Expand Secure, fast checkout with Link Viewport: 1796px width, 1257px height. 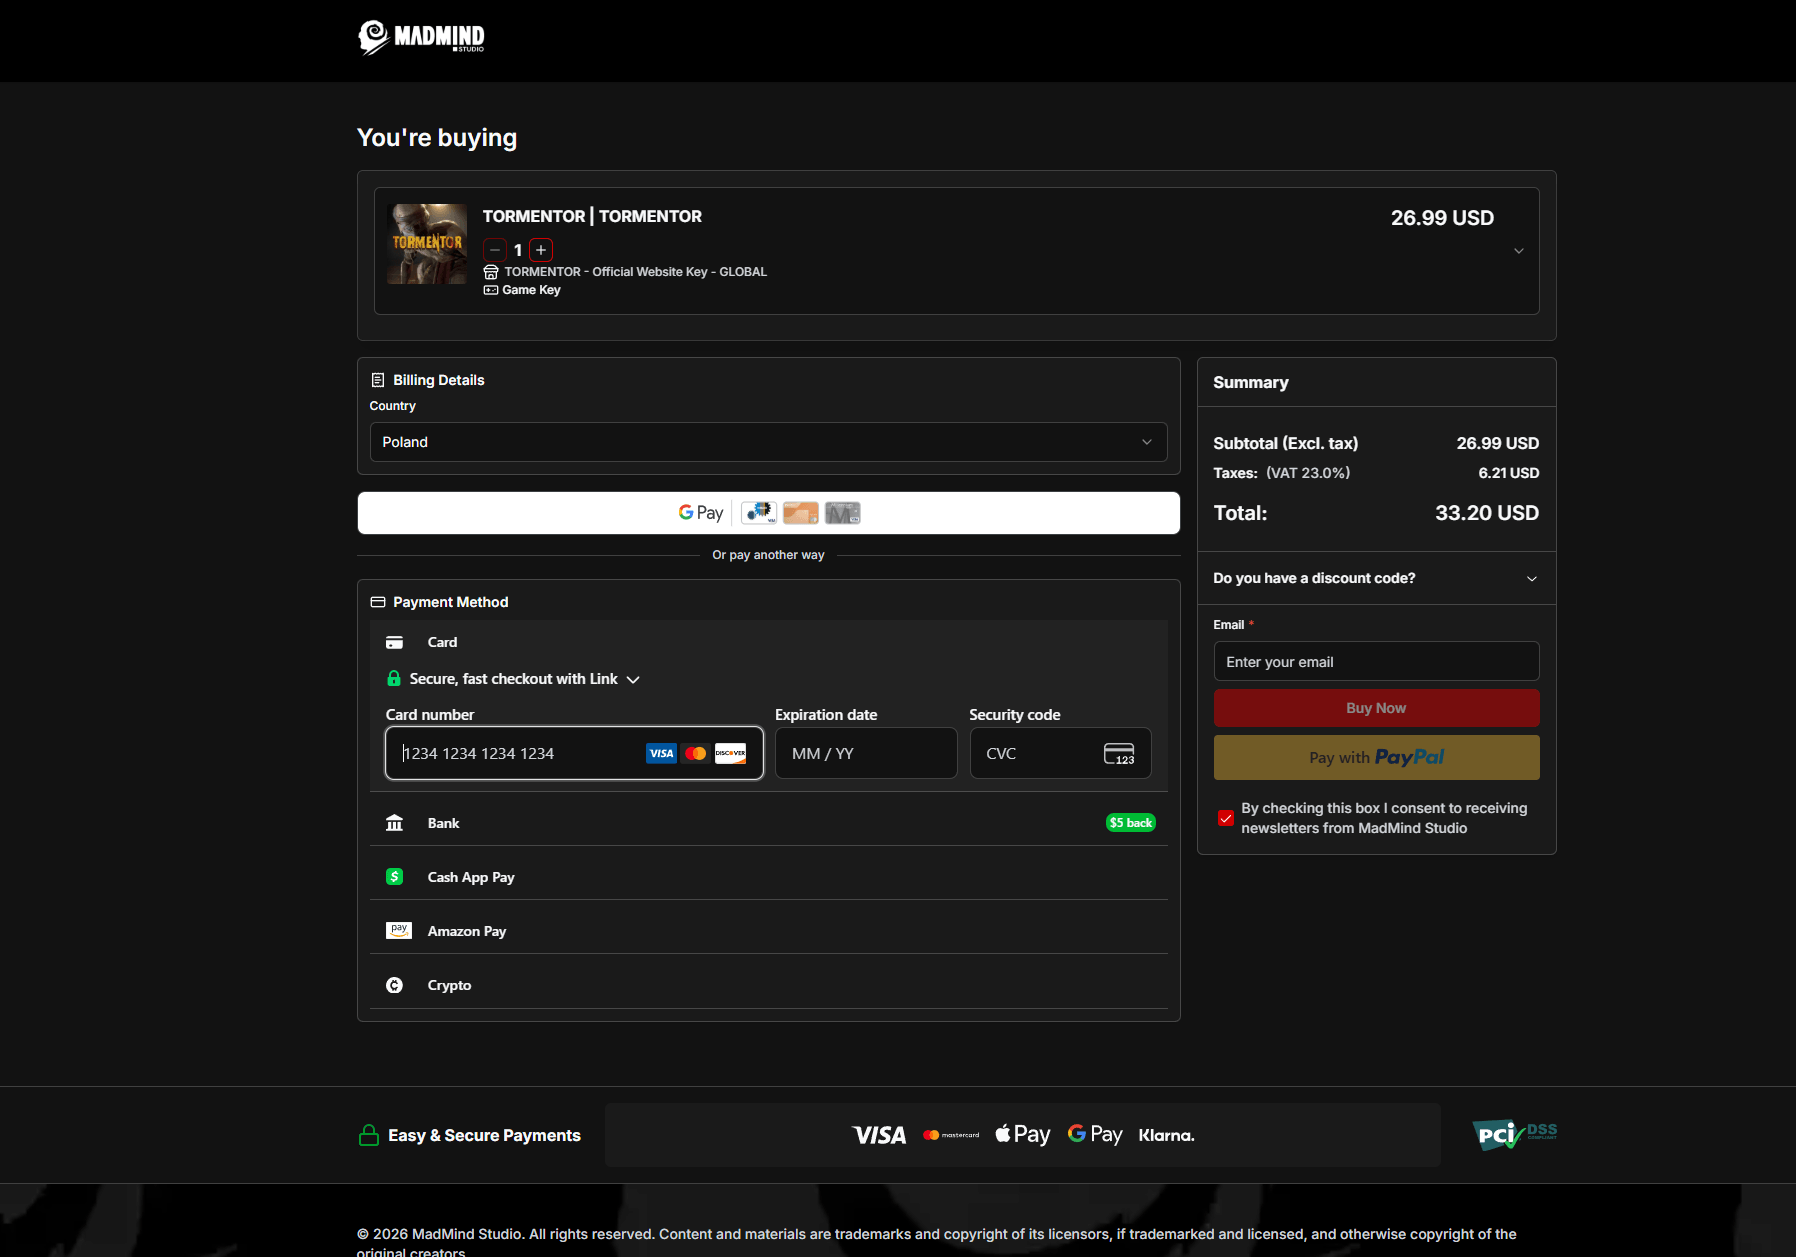click(513, 679)
